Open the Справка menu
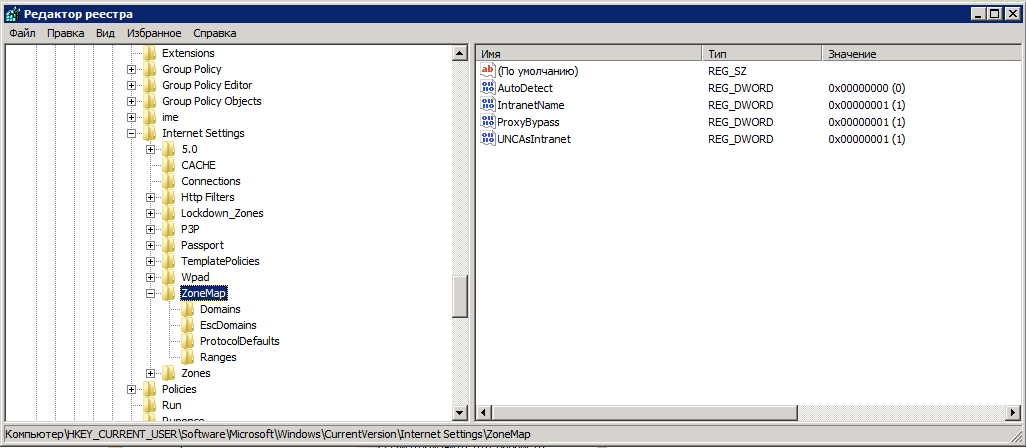 (215, 33)
